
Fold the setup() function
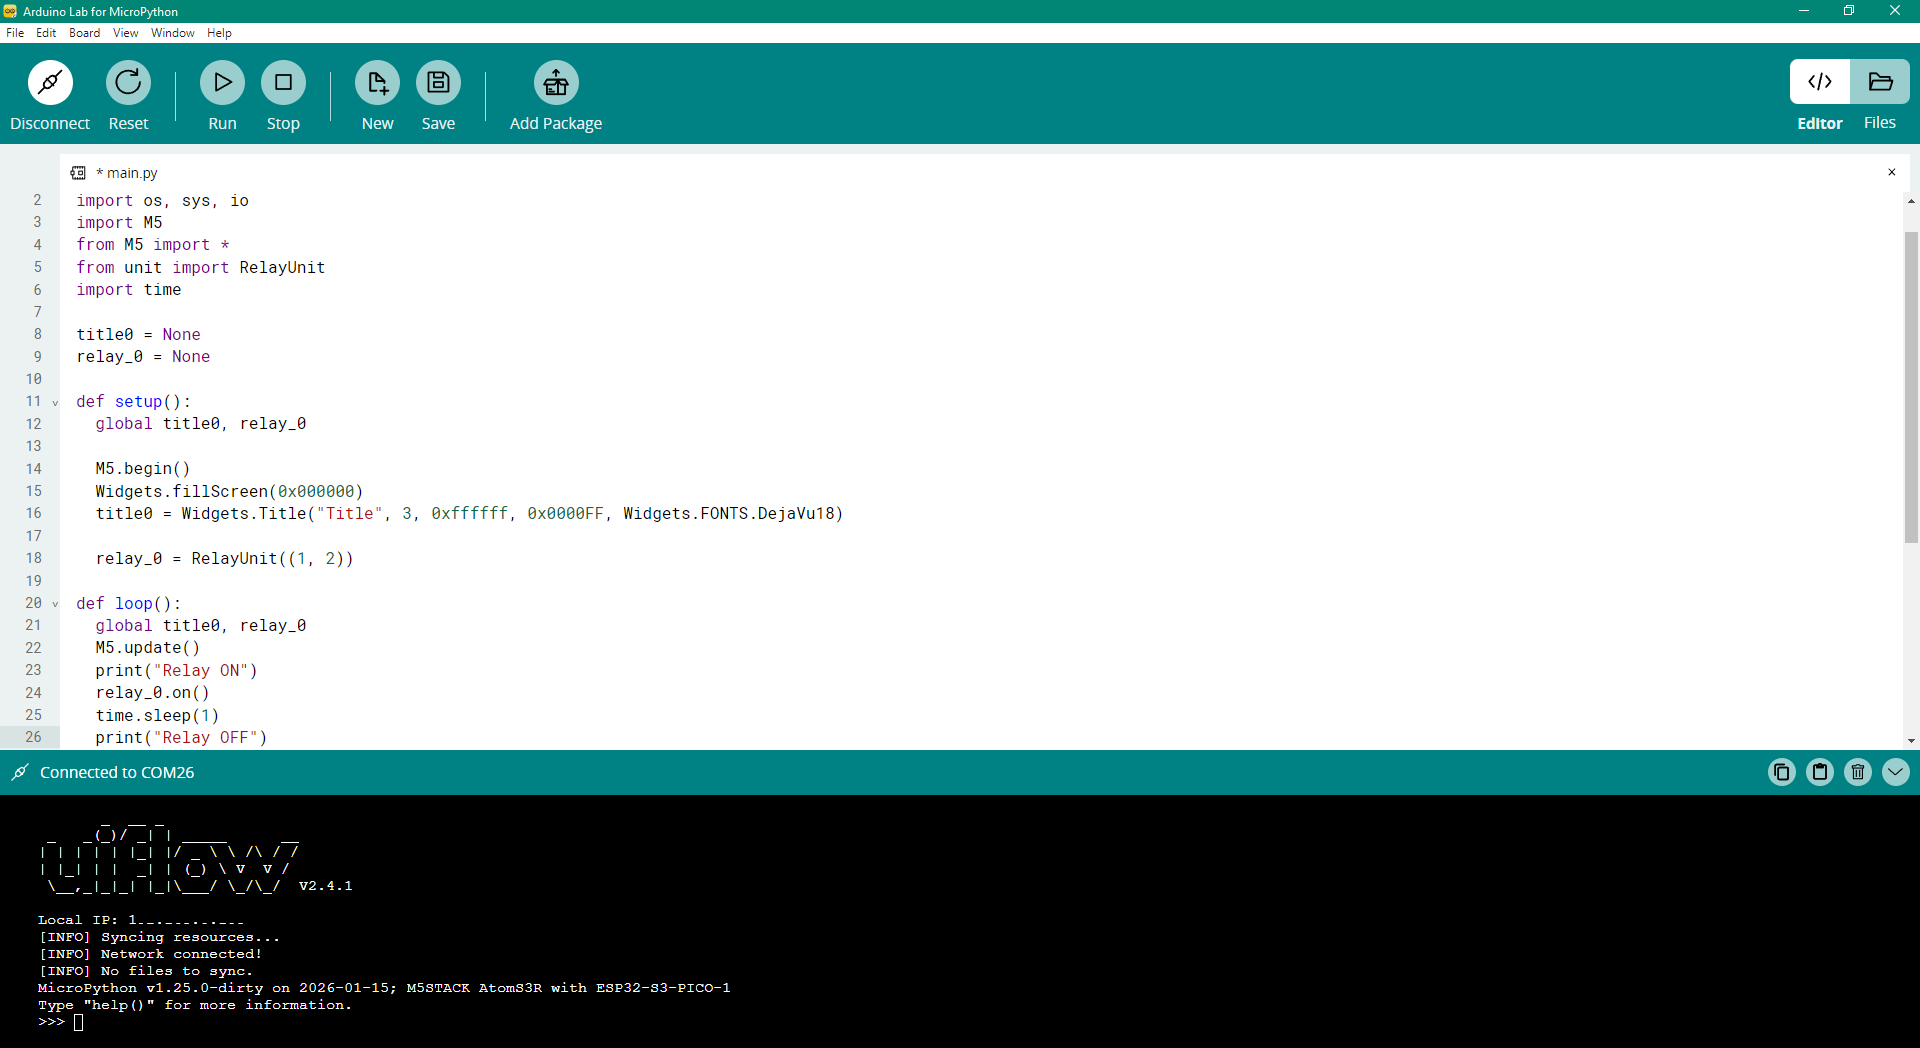pos(55,403)
